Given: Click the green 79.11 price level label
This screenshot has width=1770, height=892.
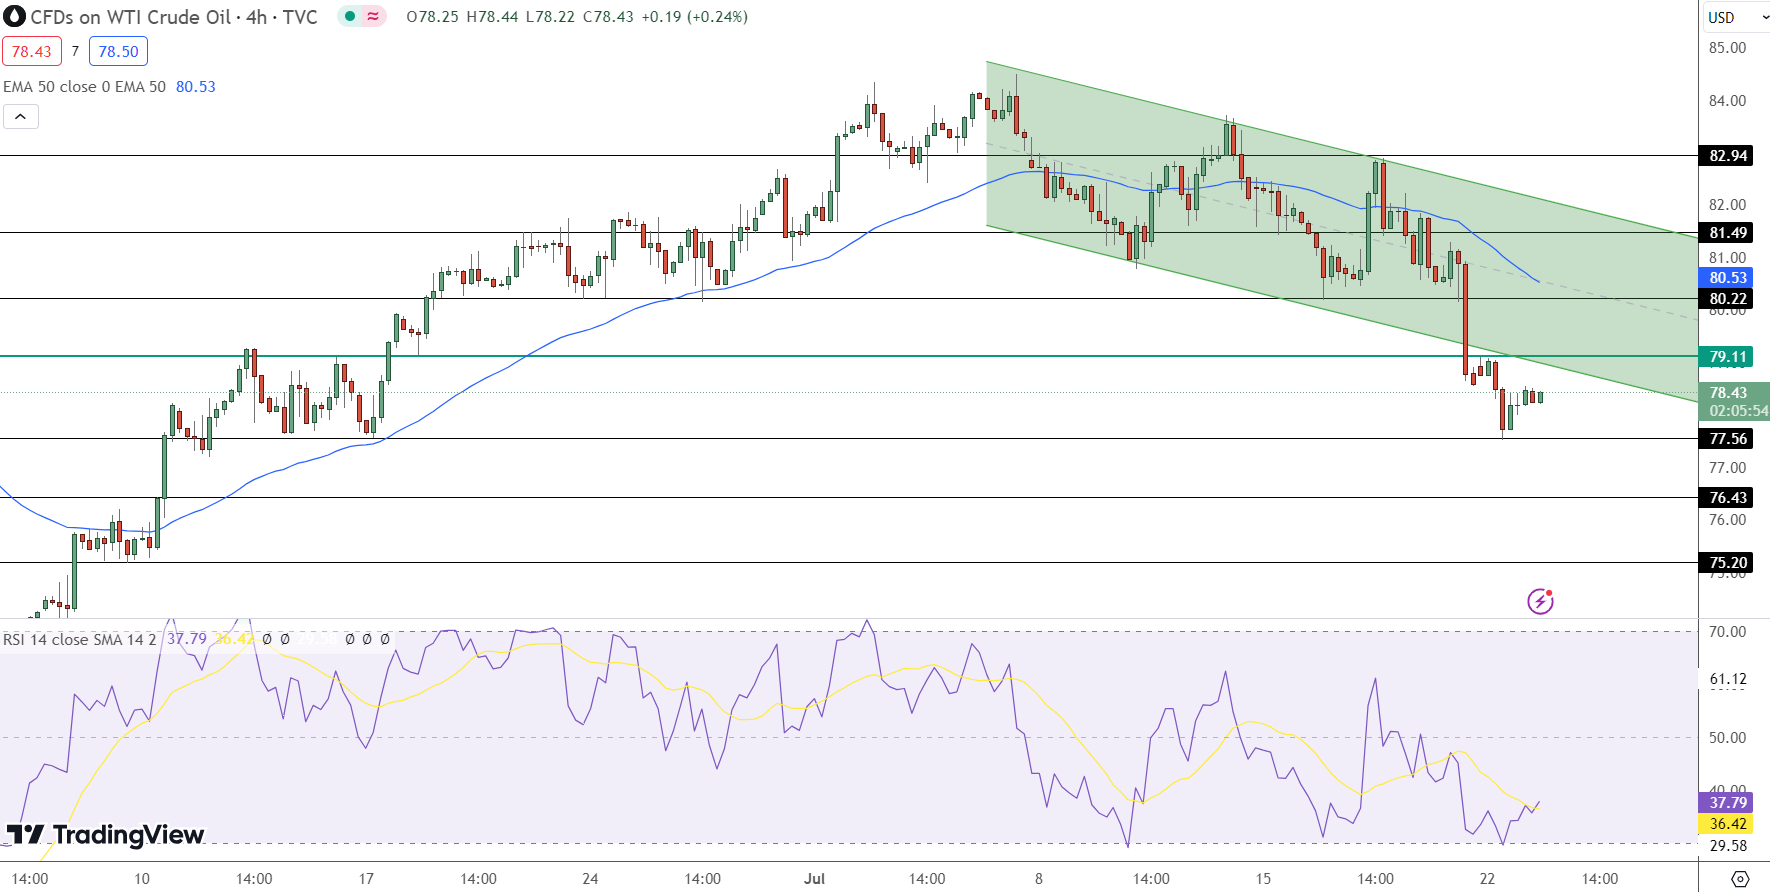Looking at the screenshot, I should [x=1727, y=357].
